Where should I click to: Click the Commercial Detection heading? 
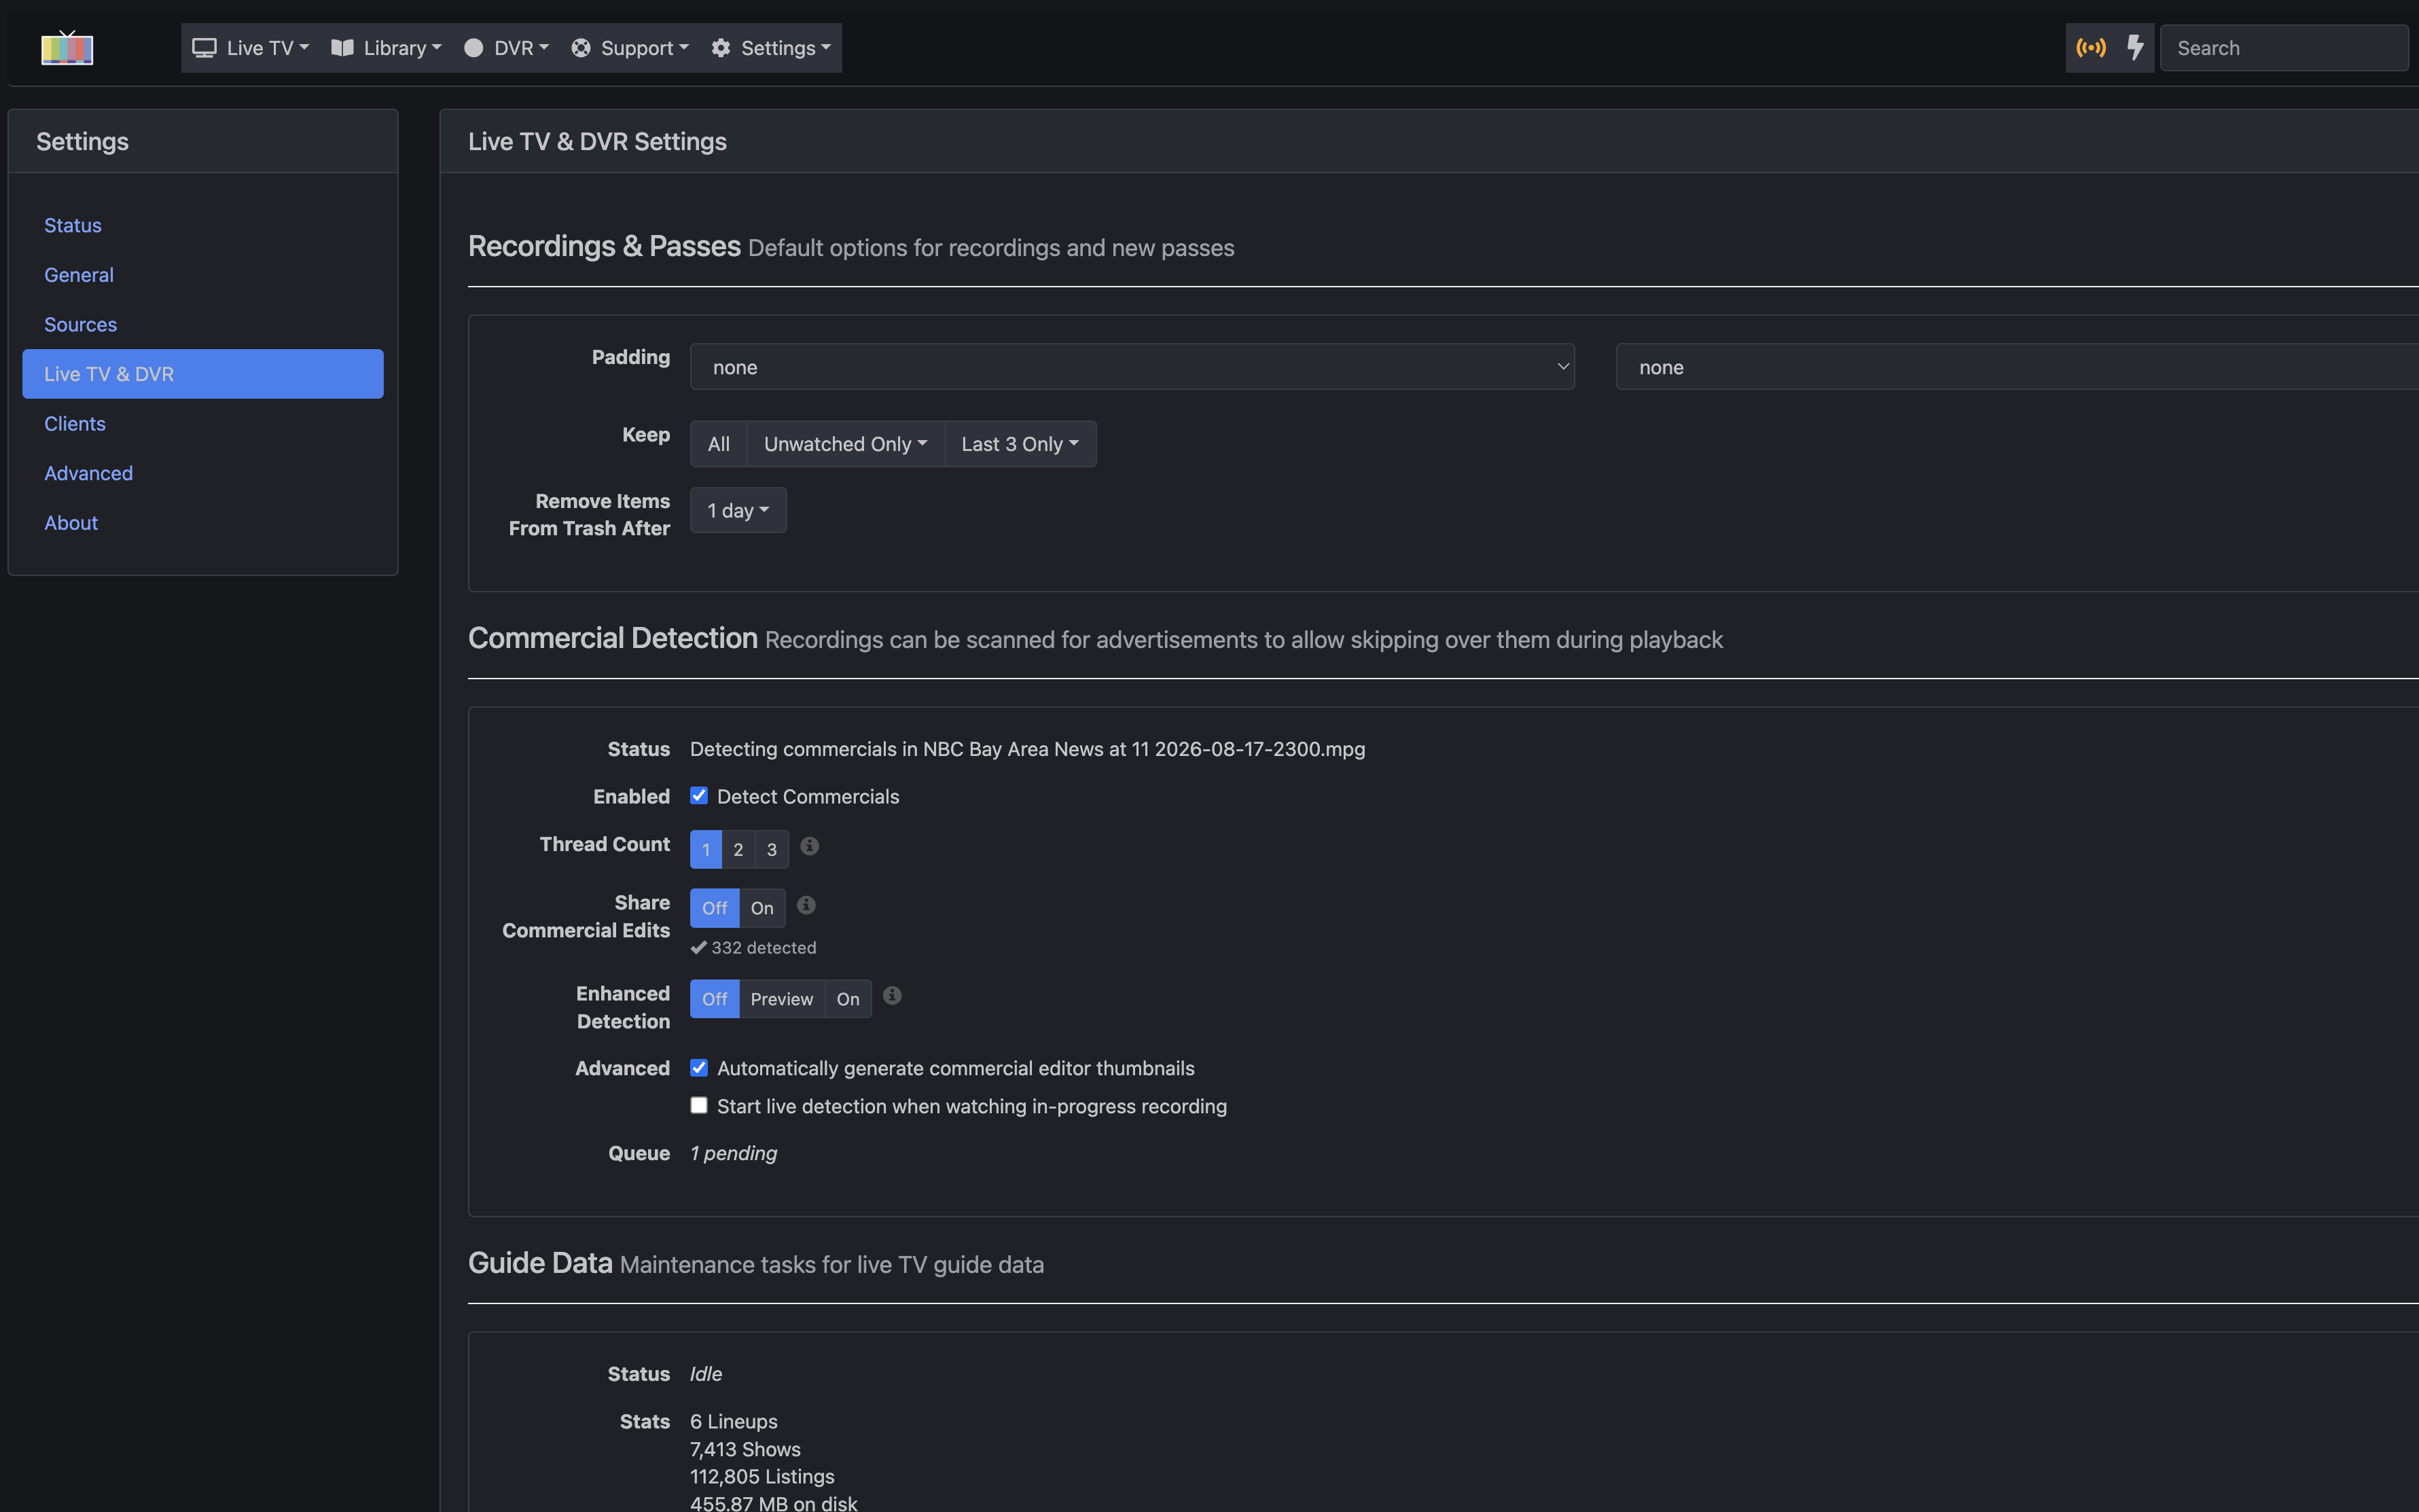[613, 638]
